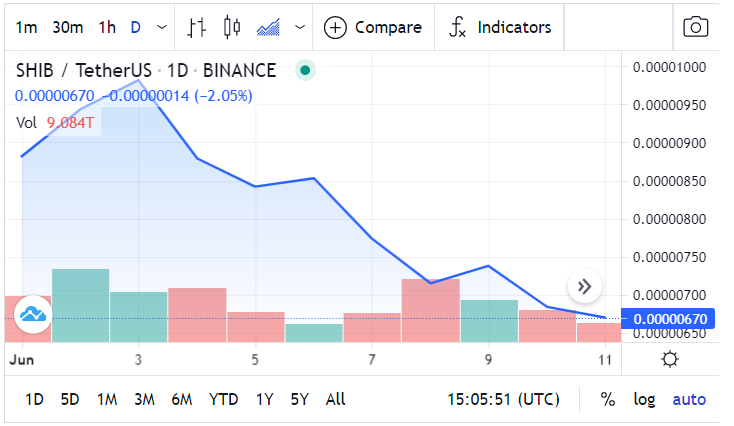Click the cloud TradingView logo icon
Screen dimensions: 734x426
pyautogui.click(x=33, y=314)
